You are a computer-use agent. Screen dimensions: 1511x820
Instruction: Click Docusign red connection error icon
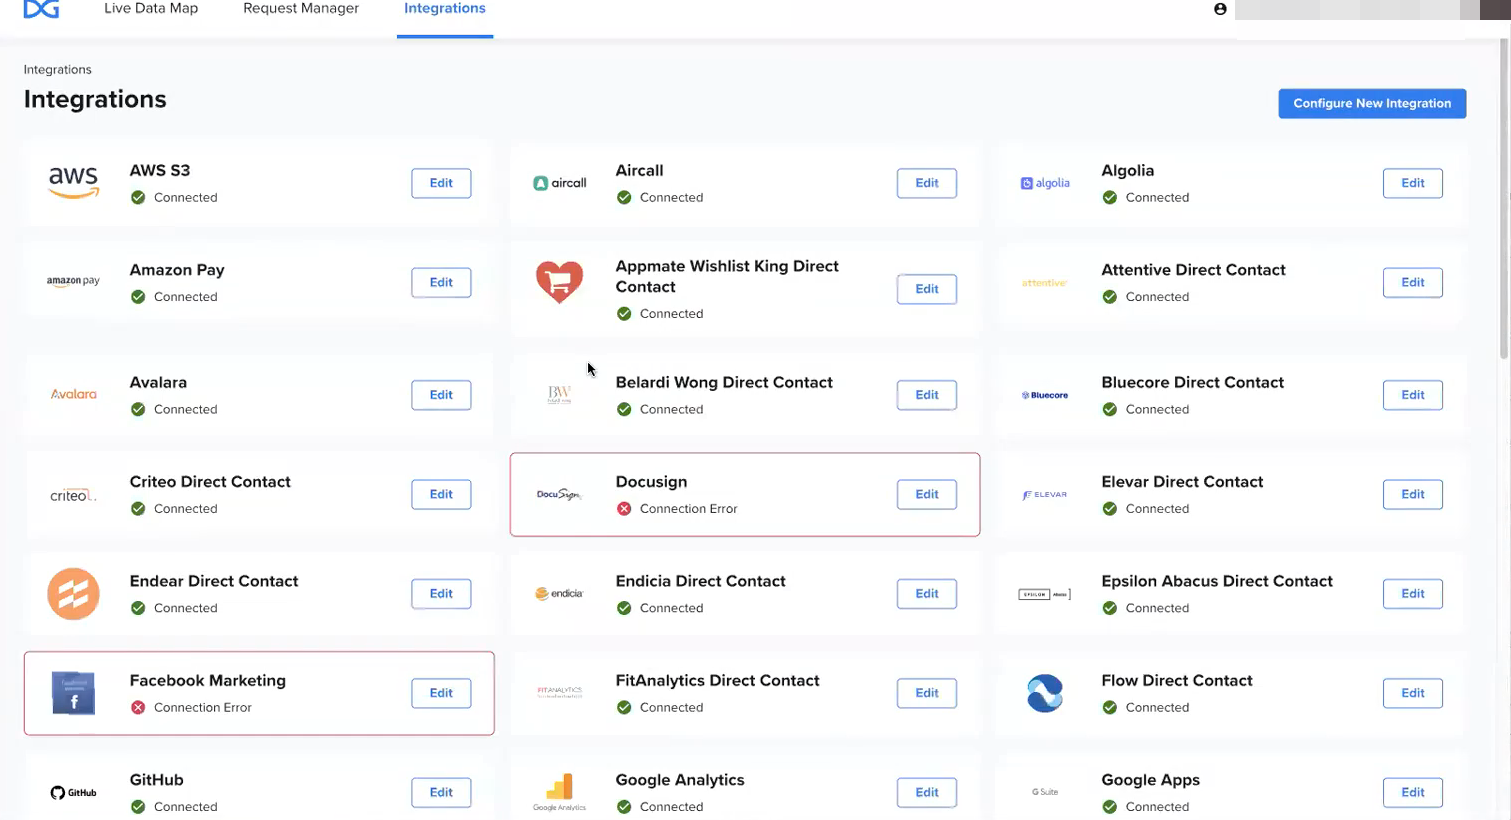(x=624, y=509)
